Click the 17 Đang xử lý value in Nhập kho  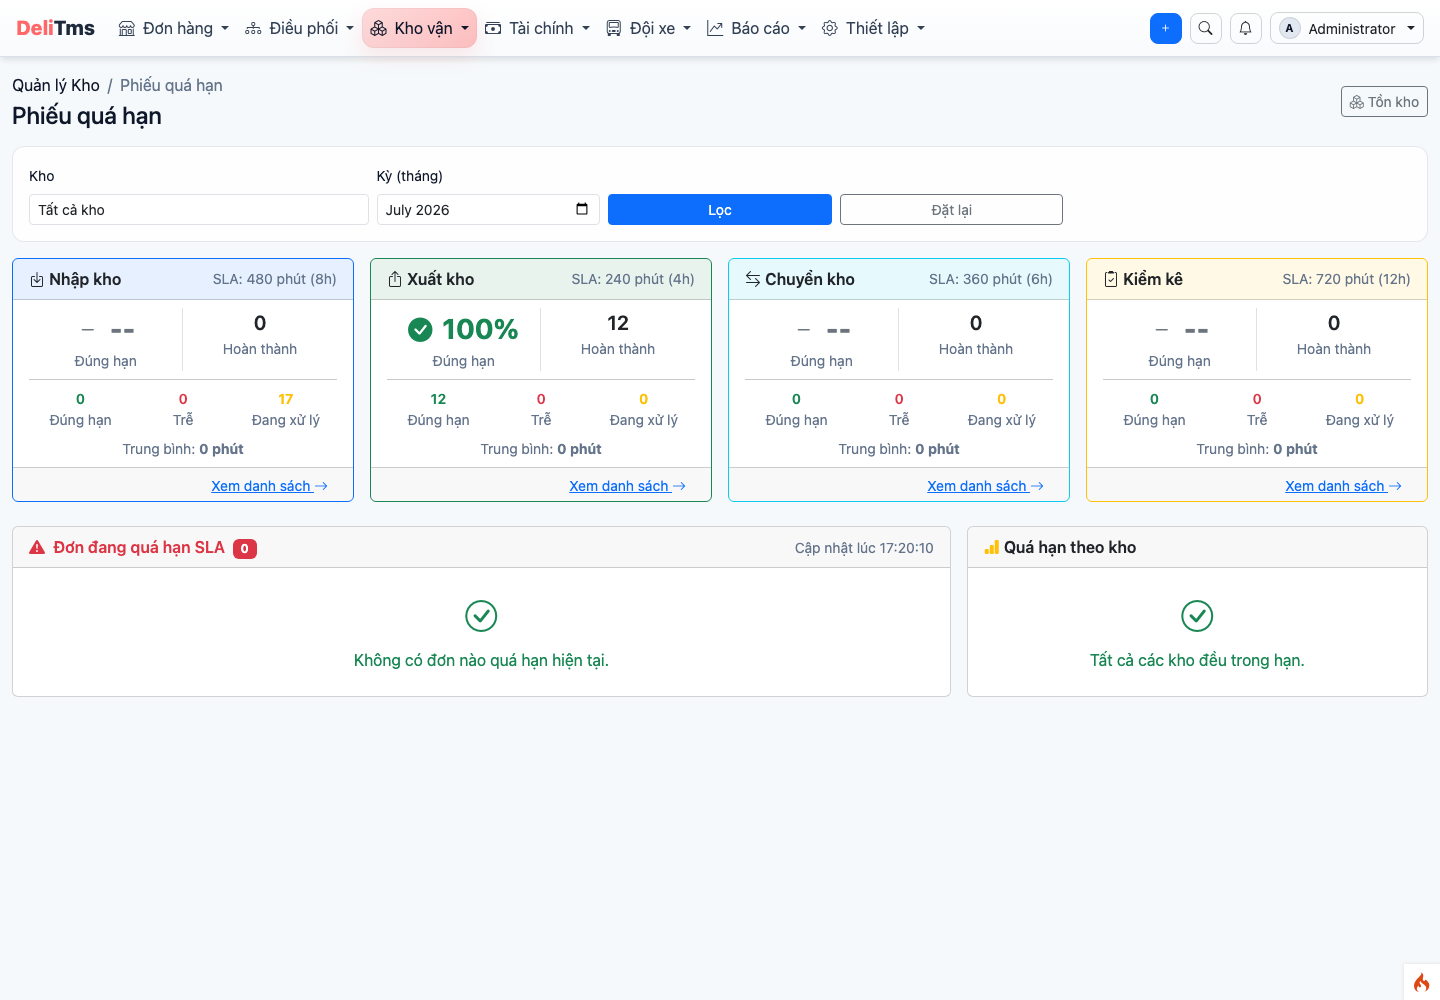point(286,399)
